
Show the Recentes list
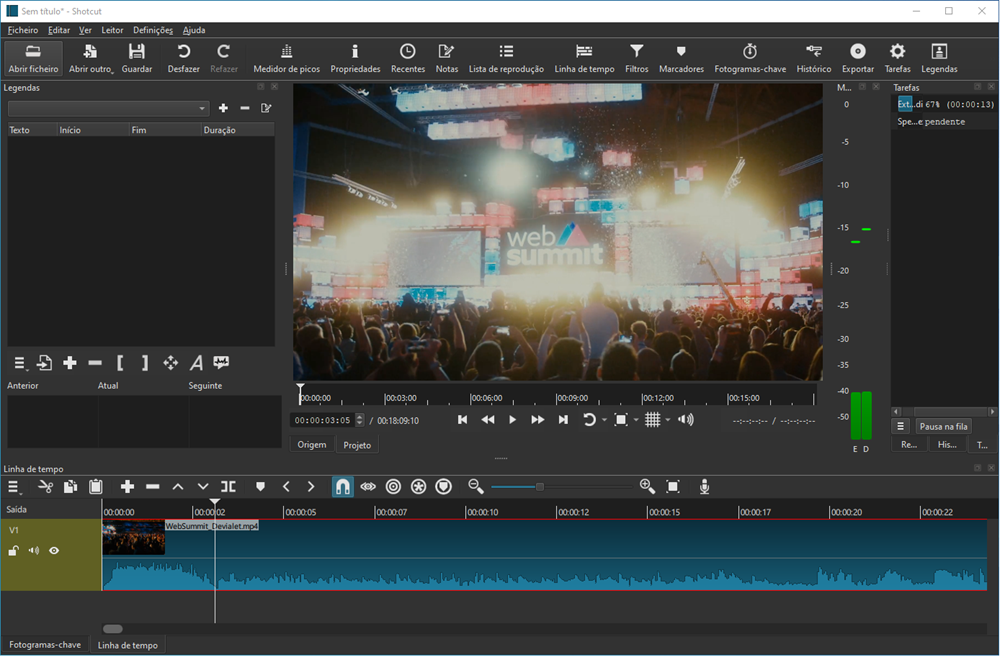click(408, 58)
